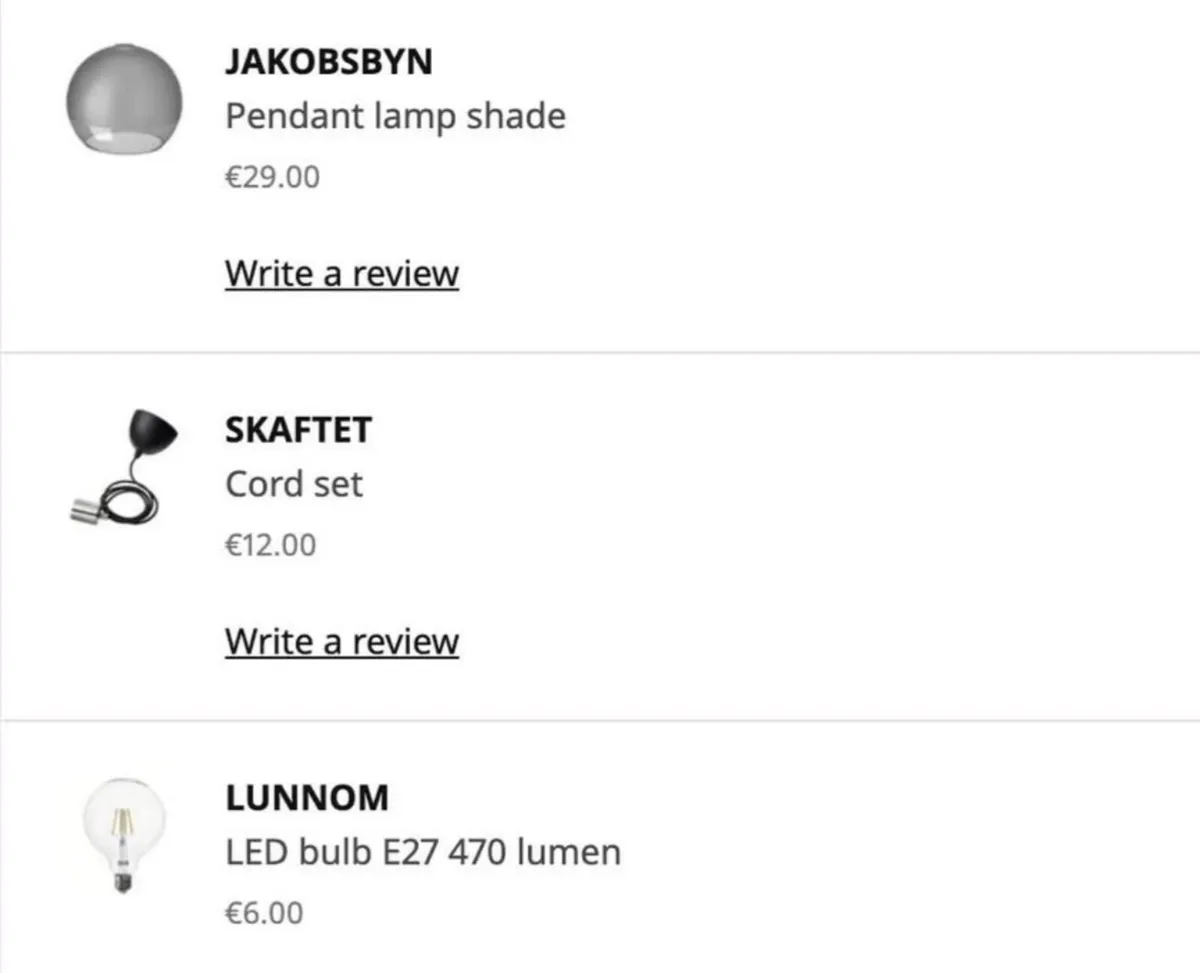This screenshot has width=1200, height=973.
Task: Click Write a review for SKAFTET
Action: click(342, 640)
